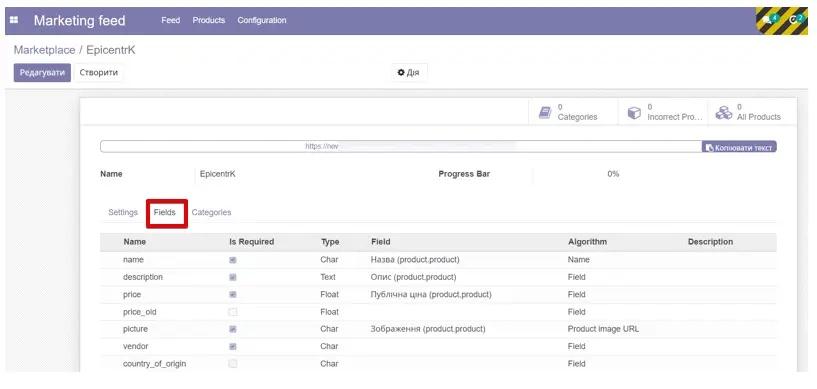This screenshot has height=389, width=817.
Task: Click the Створити button
Action: click(x=98, y=72)
